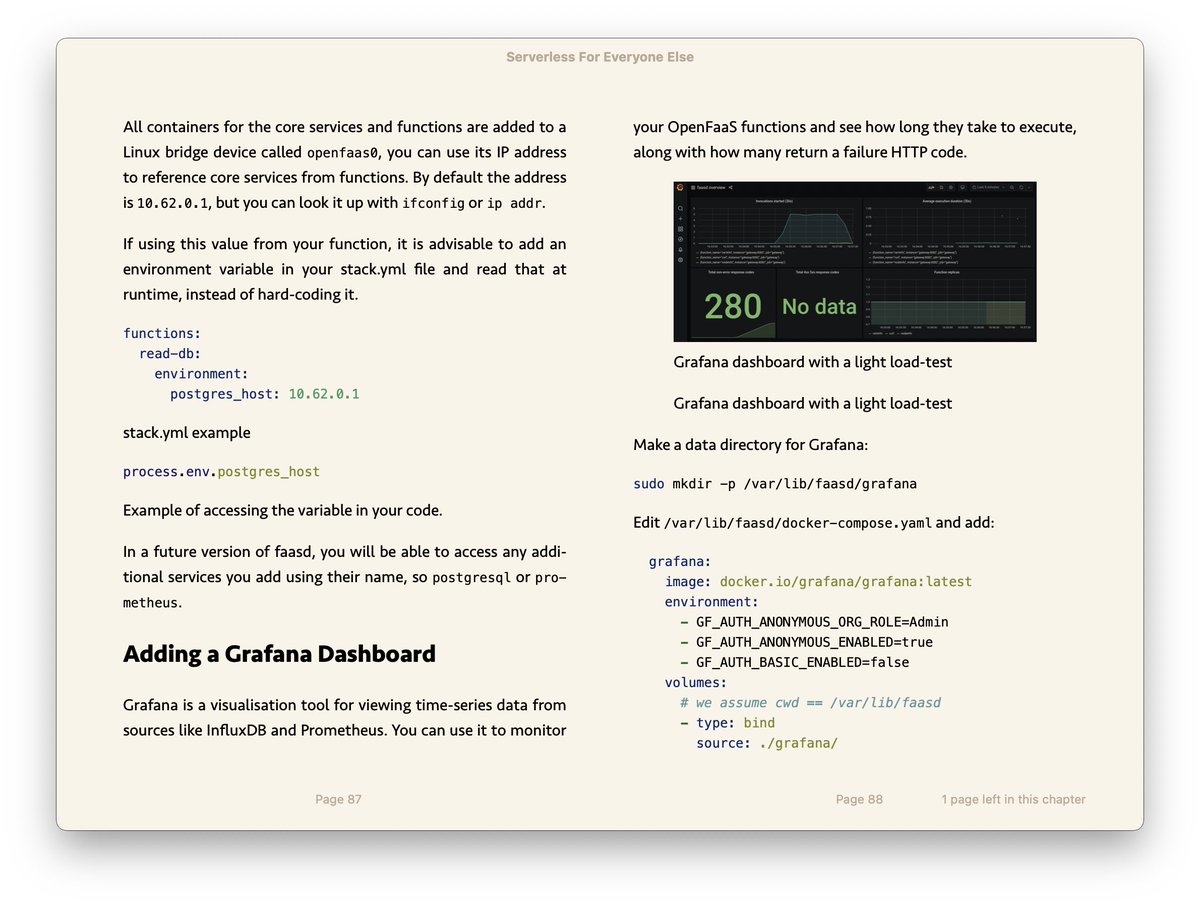
Task: Click 'Example of accessing the variable in your code.'
Action: [282, 510]
